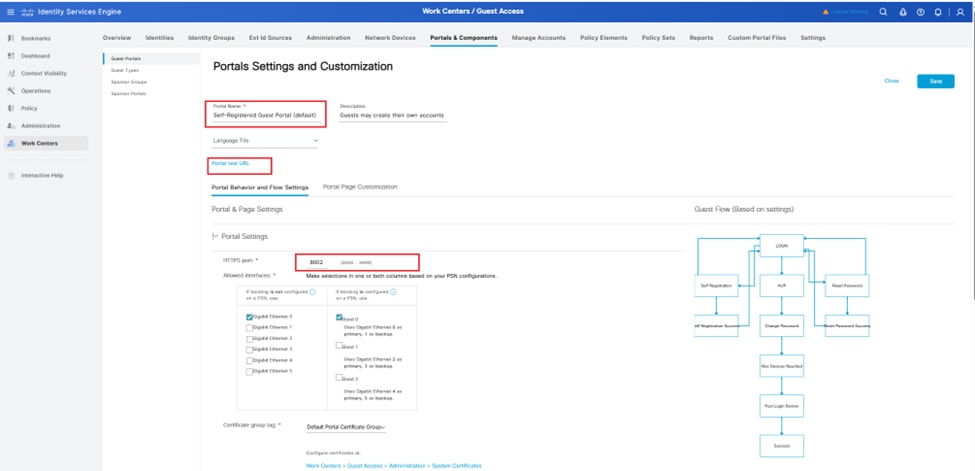Screen dimensions: 975x471
Task: Open the Overview tab
Action: (x=116, y=38)
